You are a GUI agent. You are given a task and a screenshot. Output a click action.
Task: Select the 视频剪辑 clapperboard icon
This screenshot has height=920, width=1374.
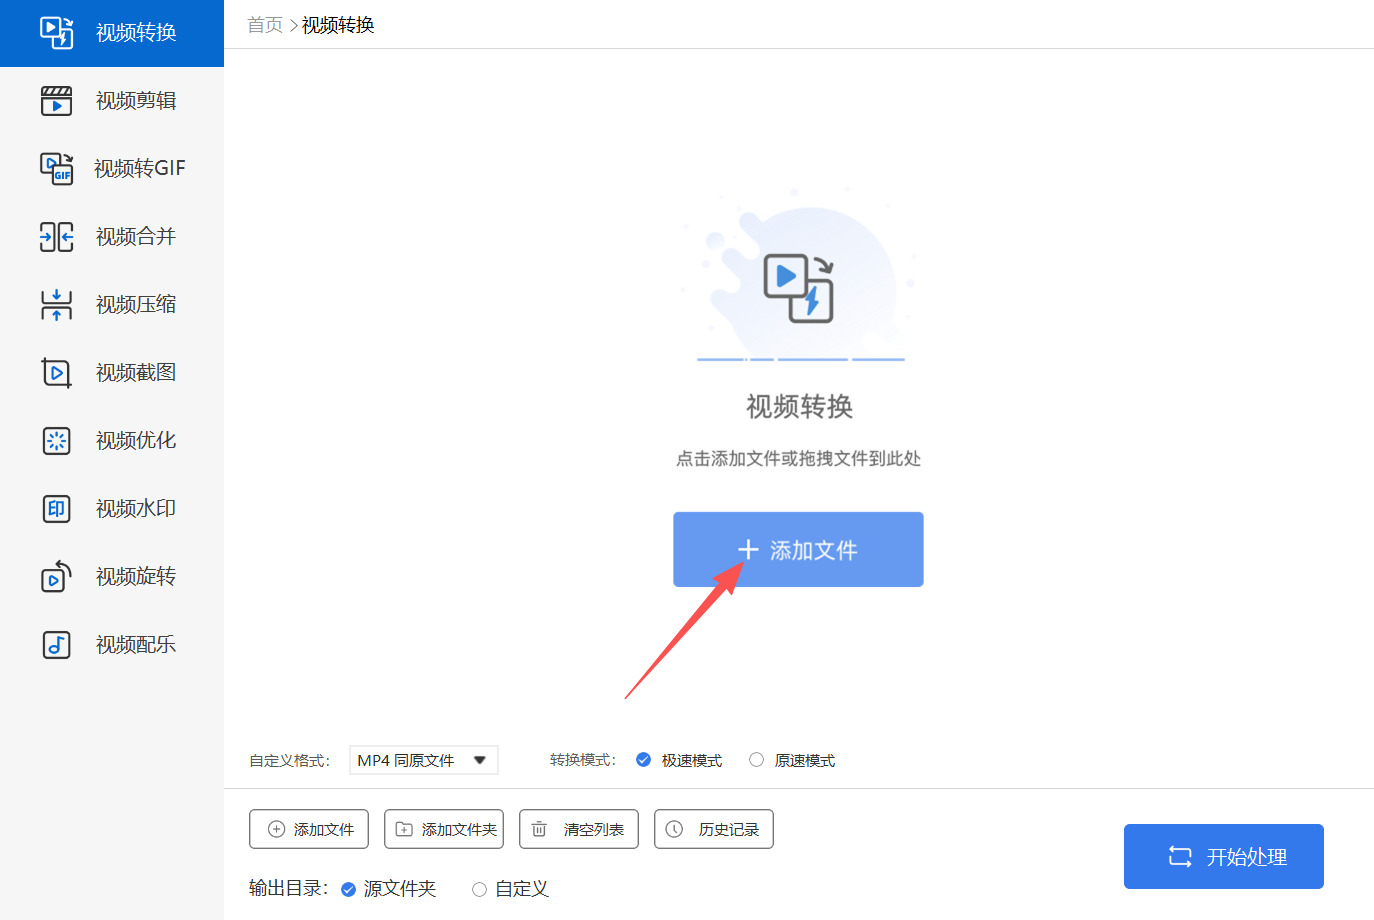click(56, 100)
